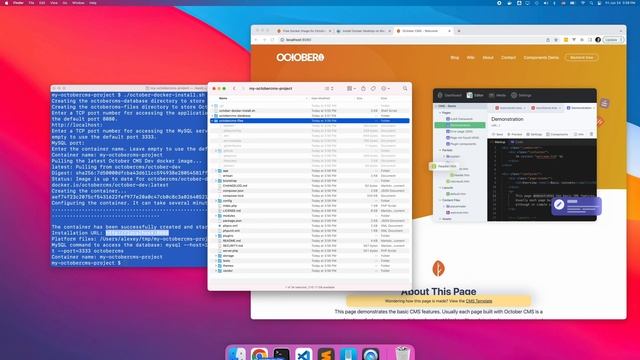Select composer.lock in Finder list
640x360 pixels.
pyautogui.click(x=310, y=196)
